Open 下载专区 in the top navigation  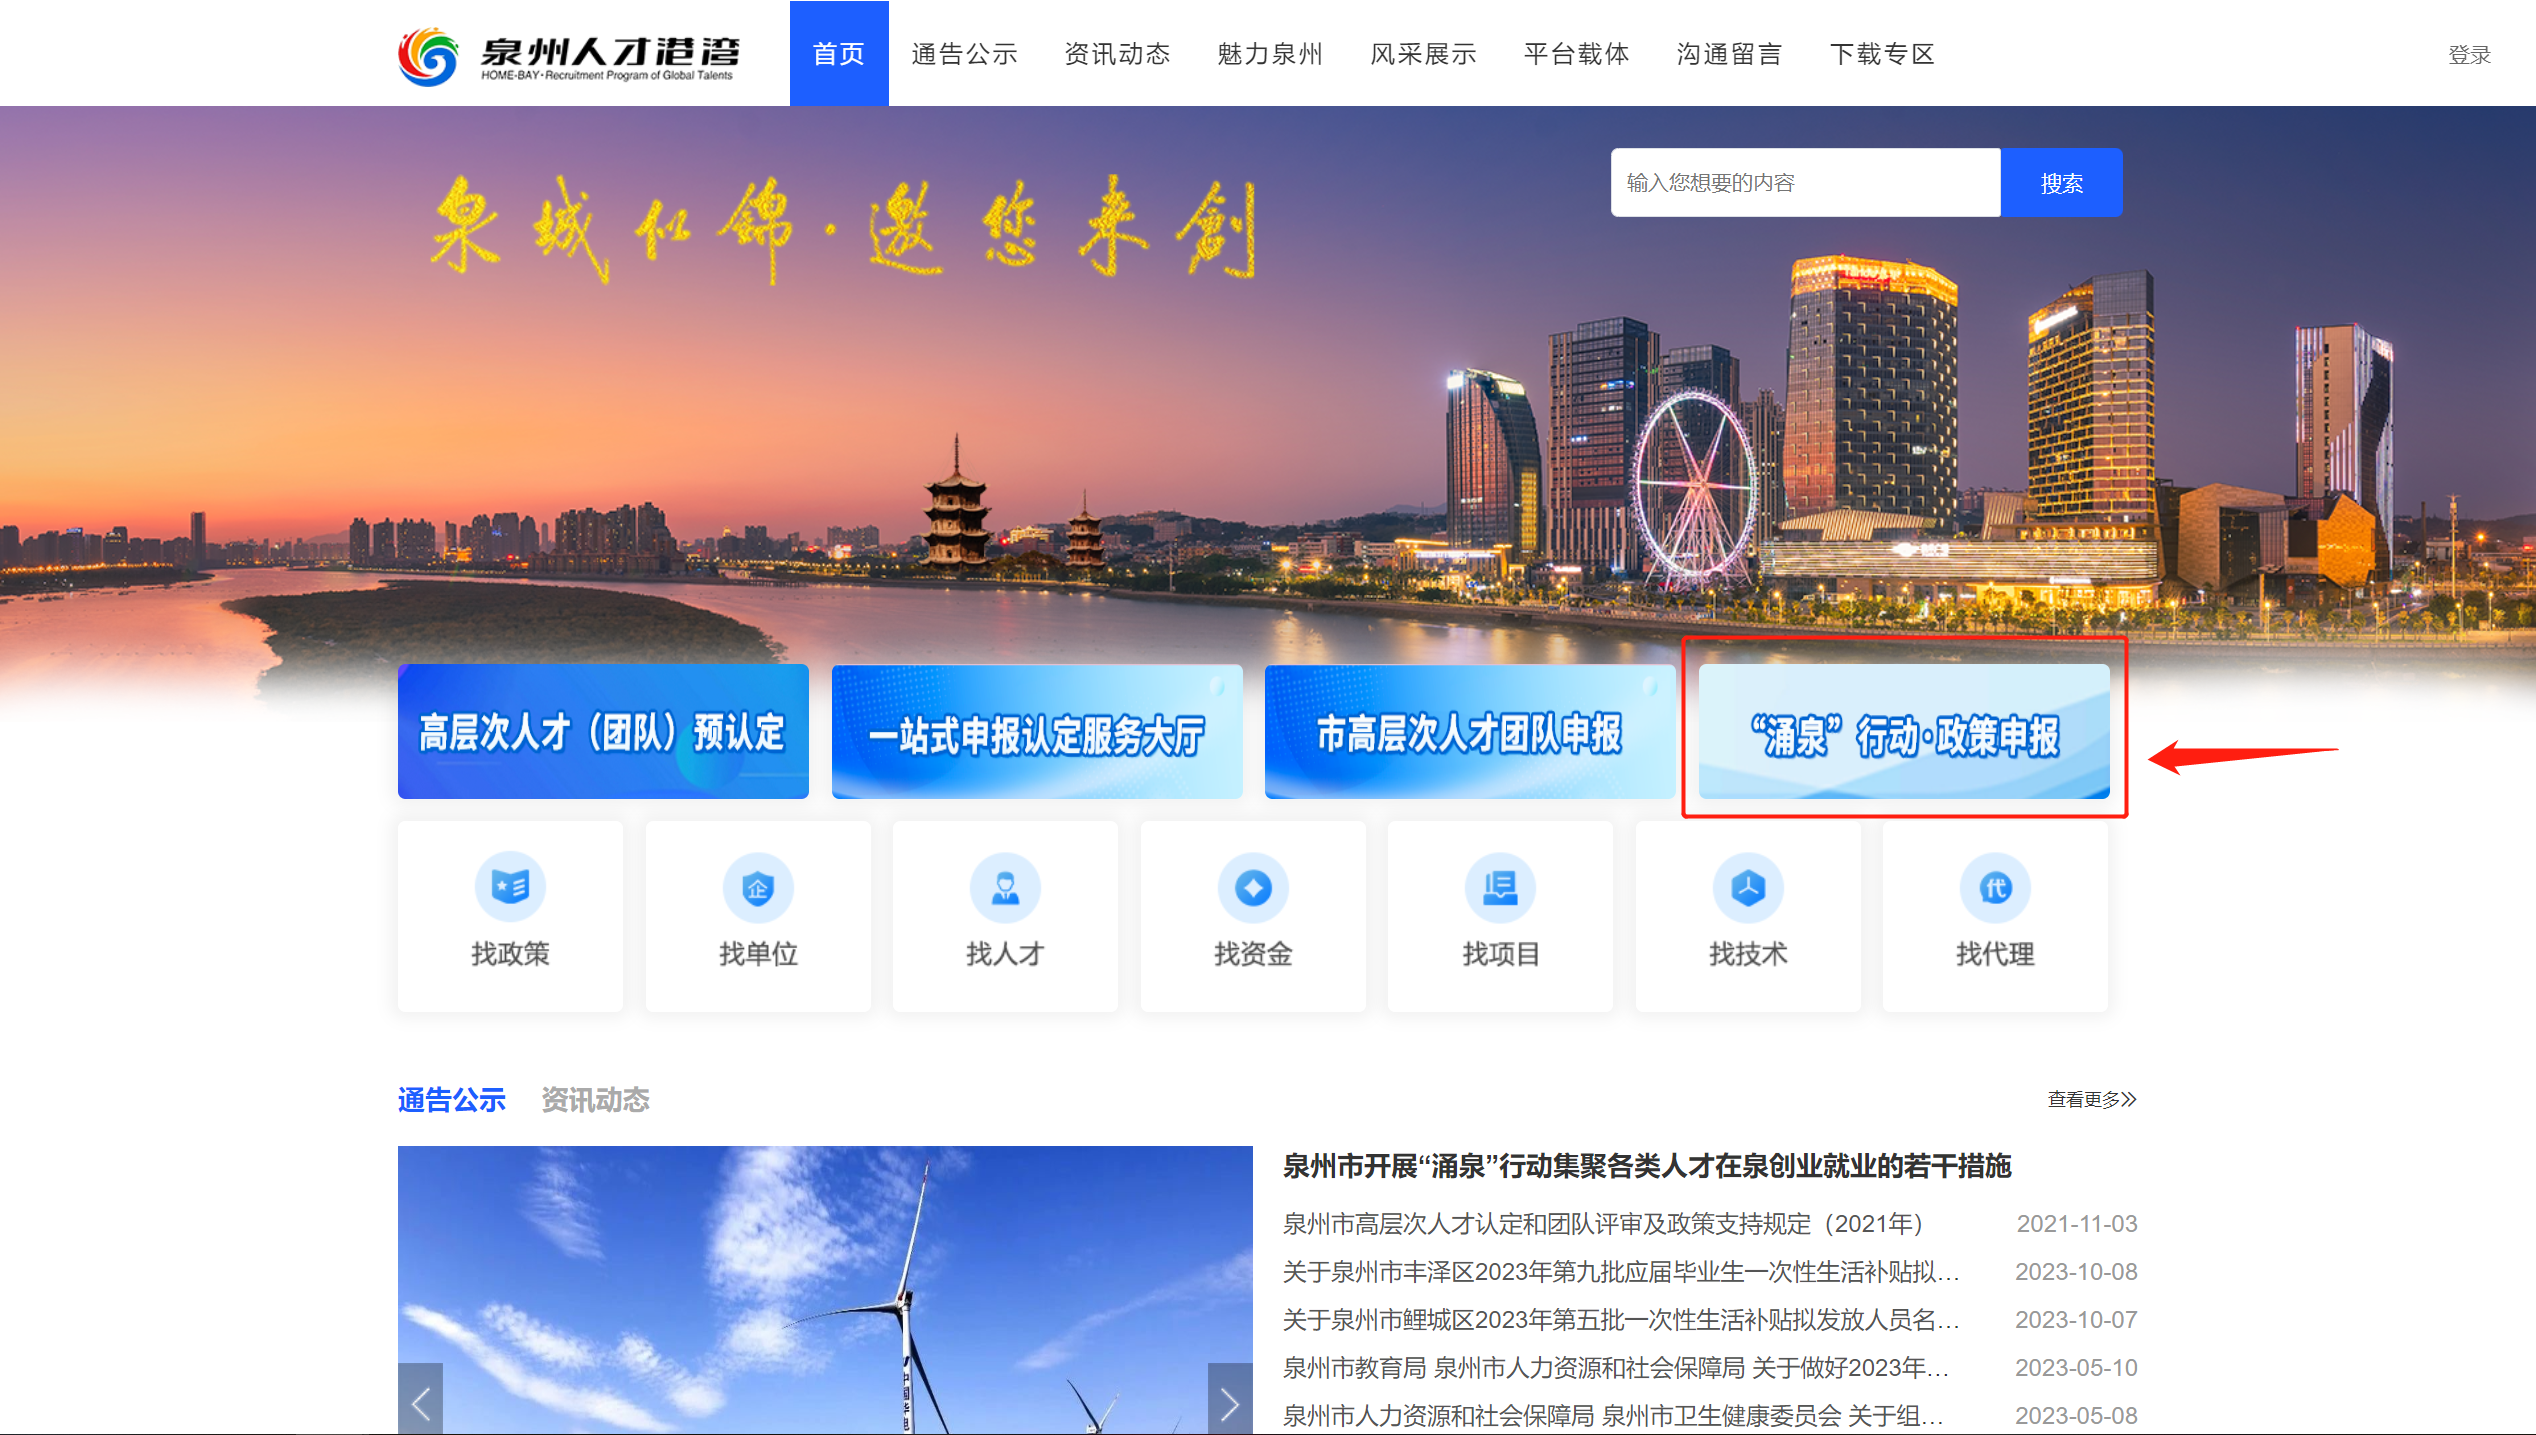[1882, 54]
